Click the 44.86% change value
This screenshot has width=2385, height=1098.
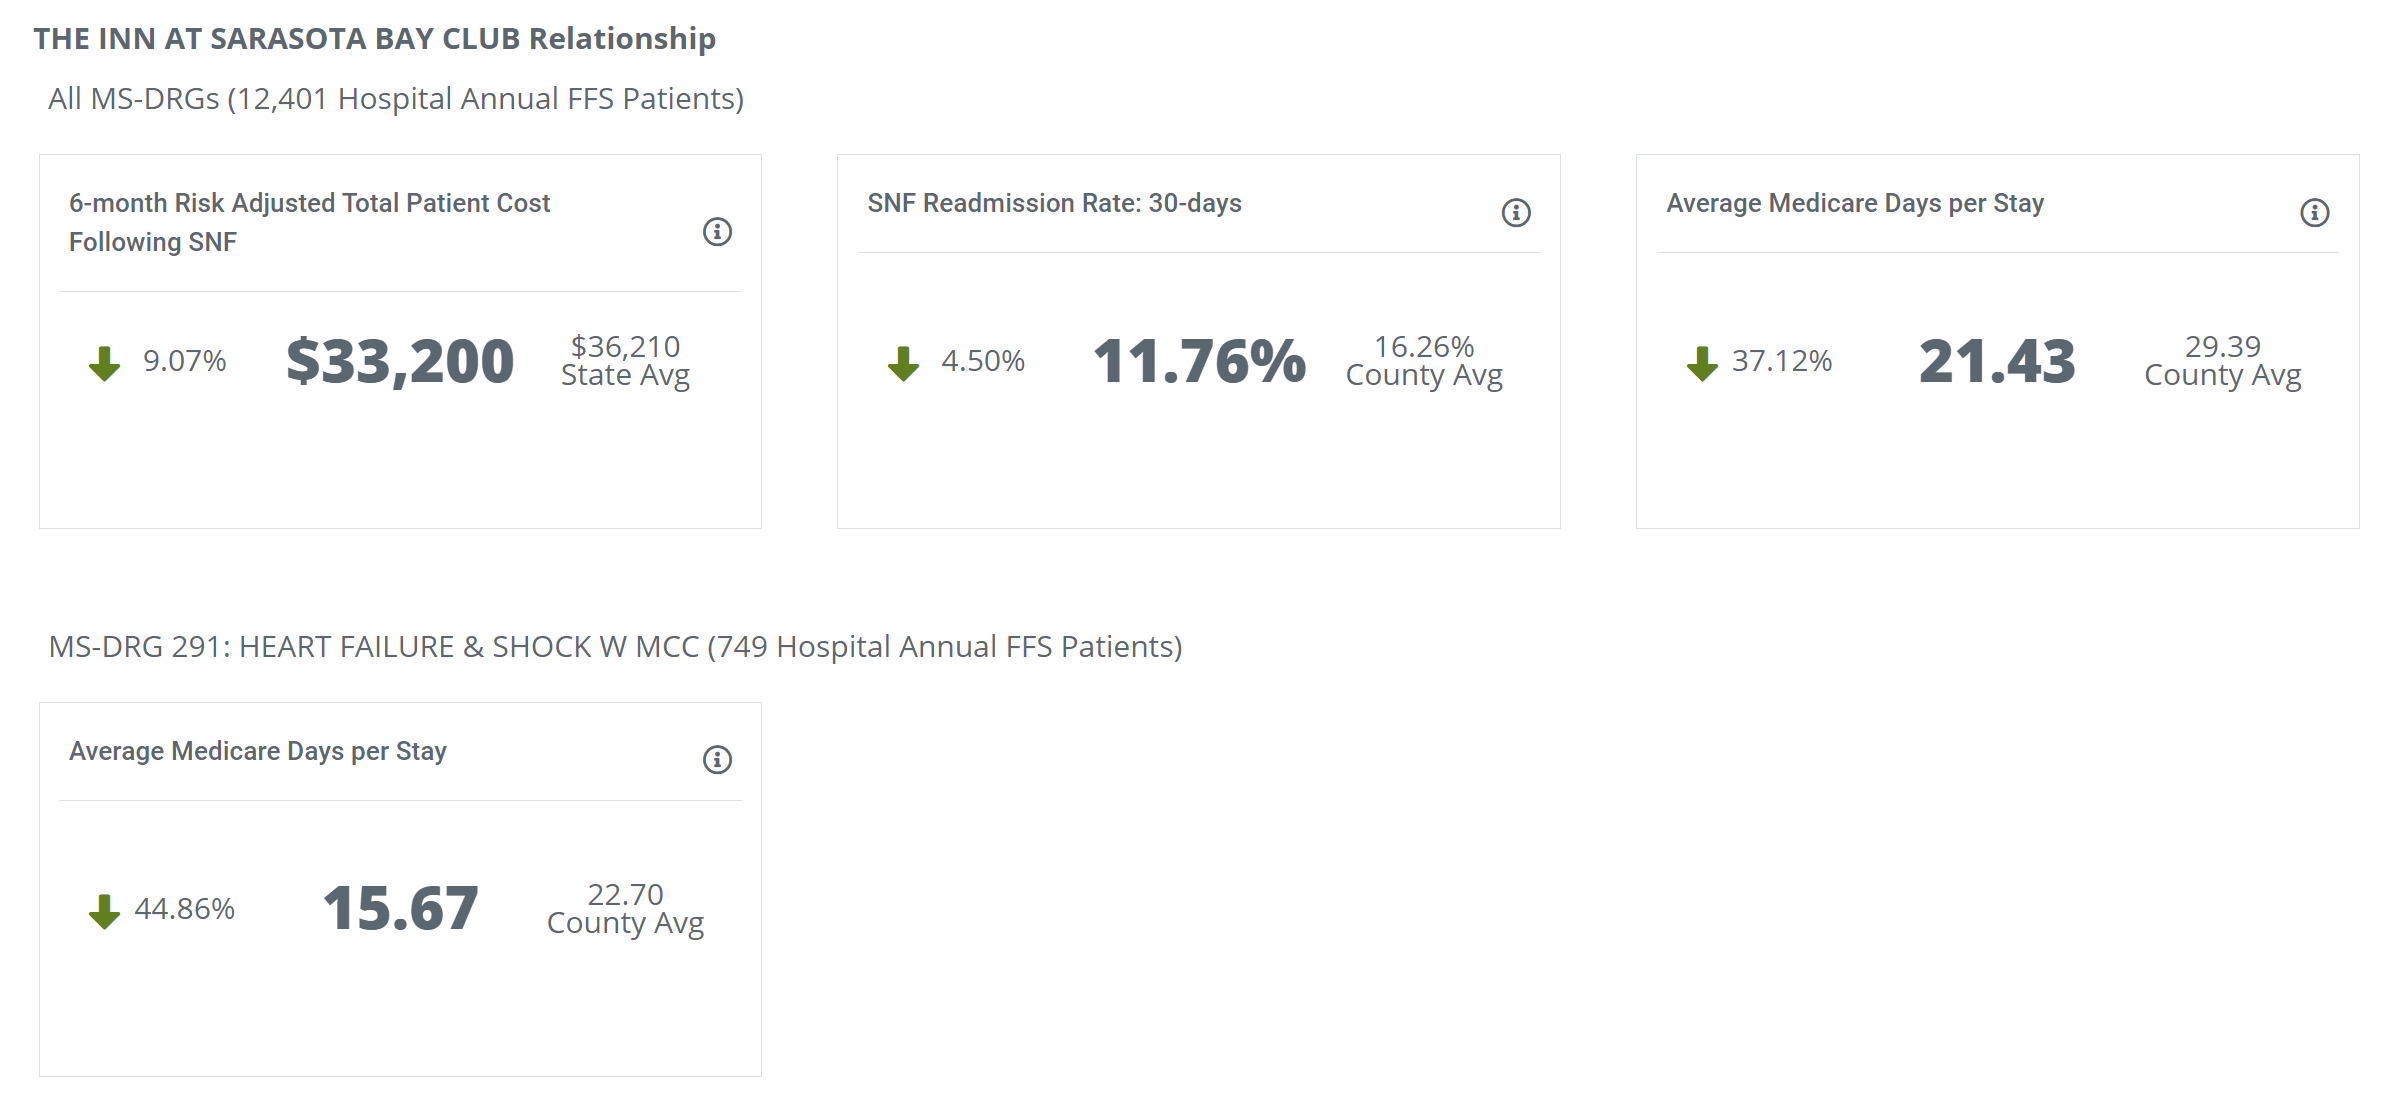click(185, 909)
